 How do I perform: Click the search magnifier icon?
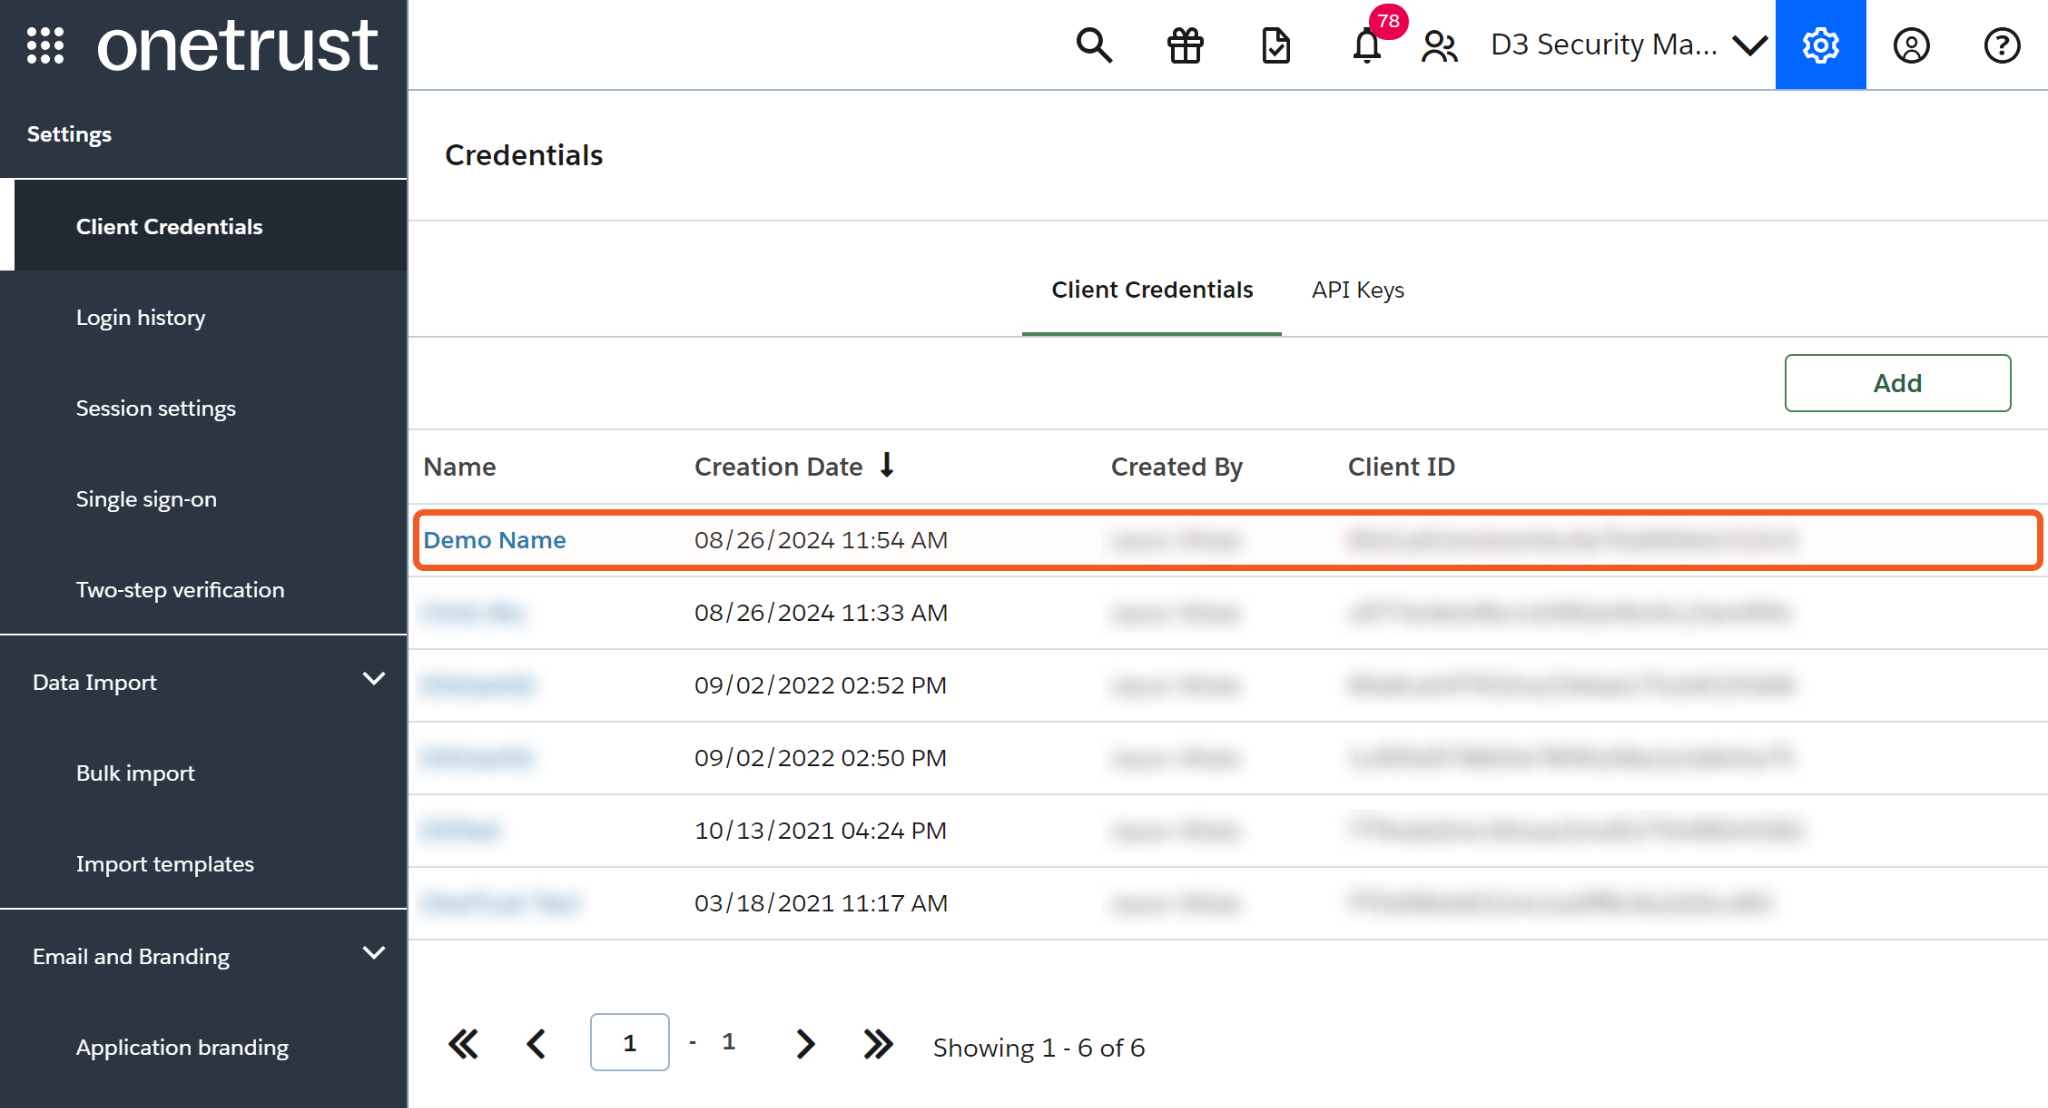click(x=1093, y=46)
